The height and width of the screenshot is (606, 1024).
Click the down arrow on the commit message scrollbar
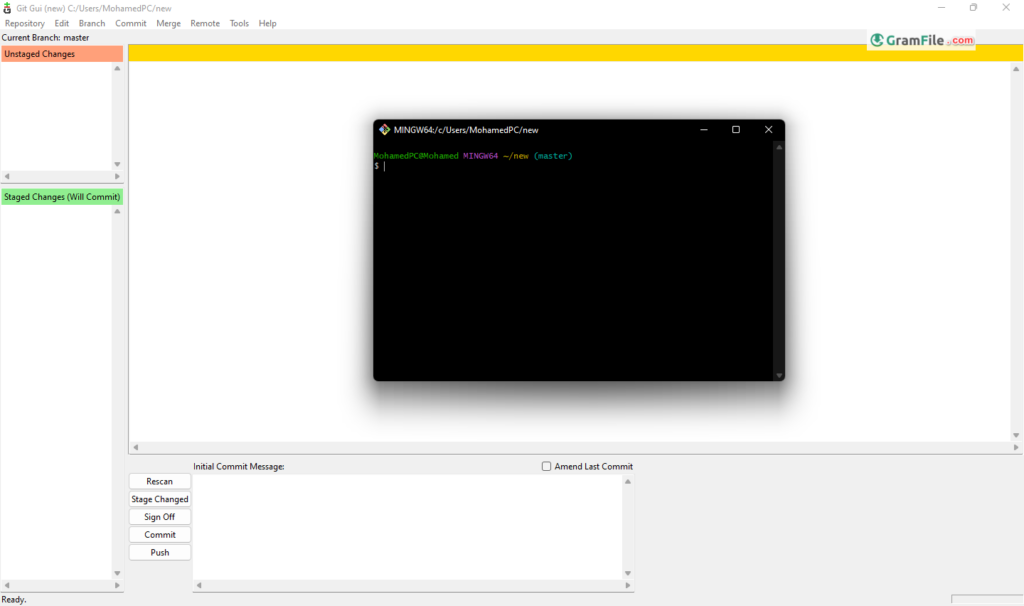[628, 573]
